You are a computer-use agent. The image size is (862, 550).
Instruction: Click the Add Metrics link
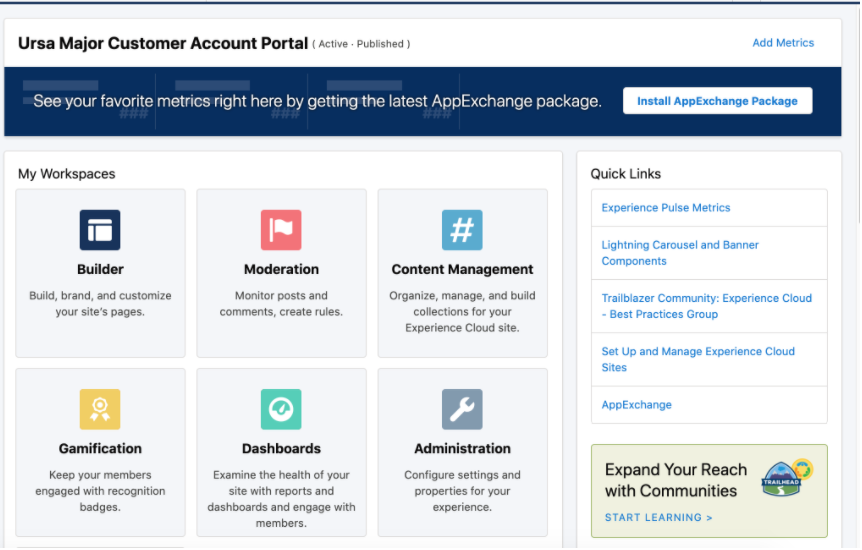tap(783, 43)
